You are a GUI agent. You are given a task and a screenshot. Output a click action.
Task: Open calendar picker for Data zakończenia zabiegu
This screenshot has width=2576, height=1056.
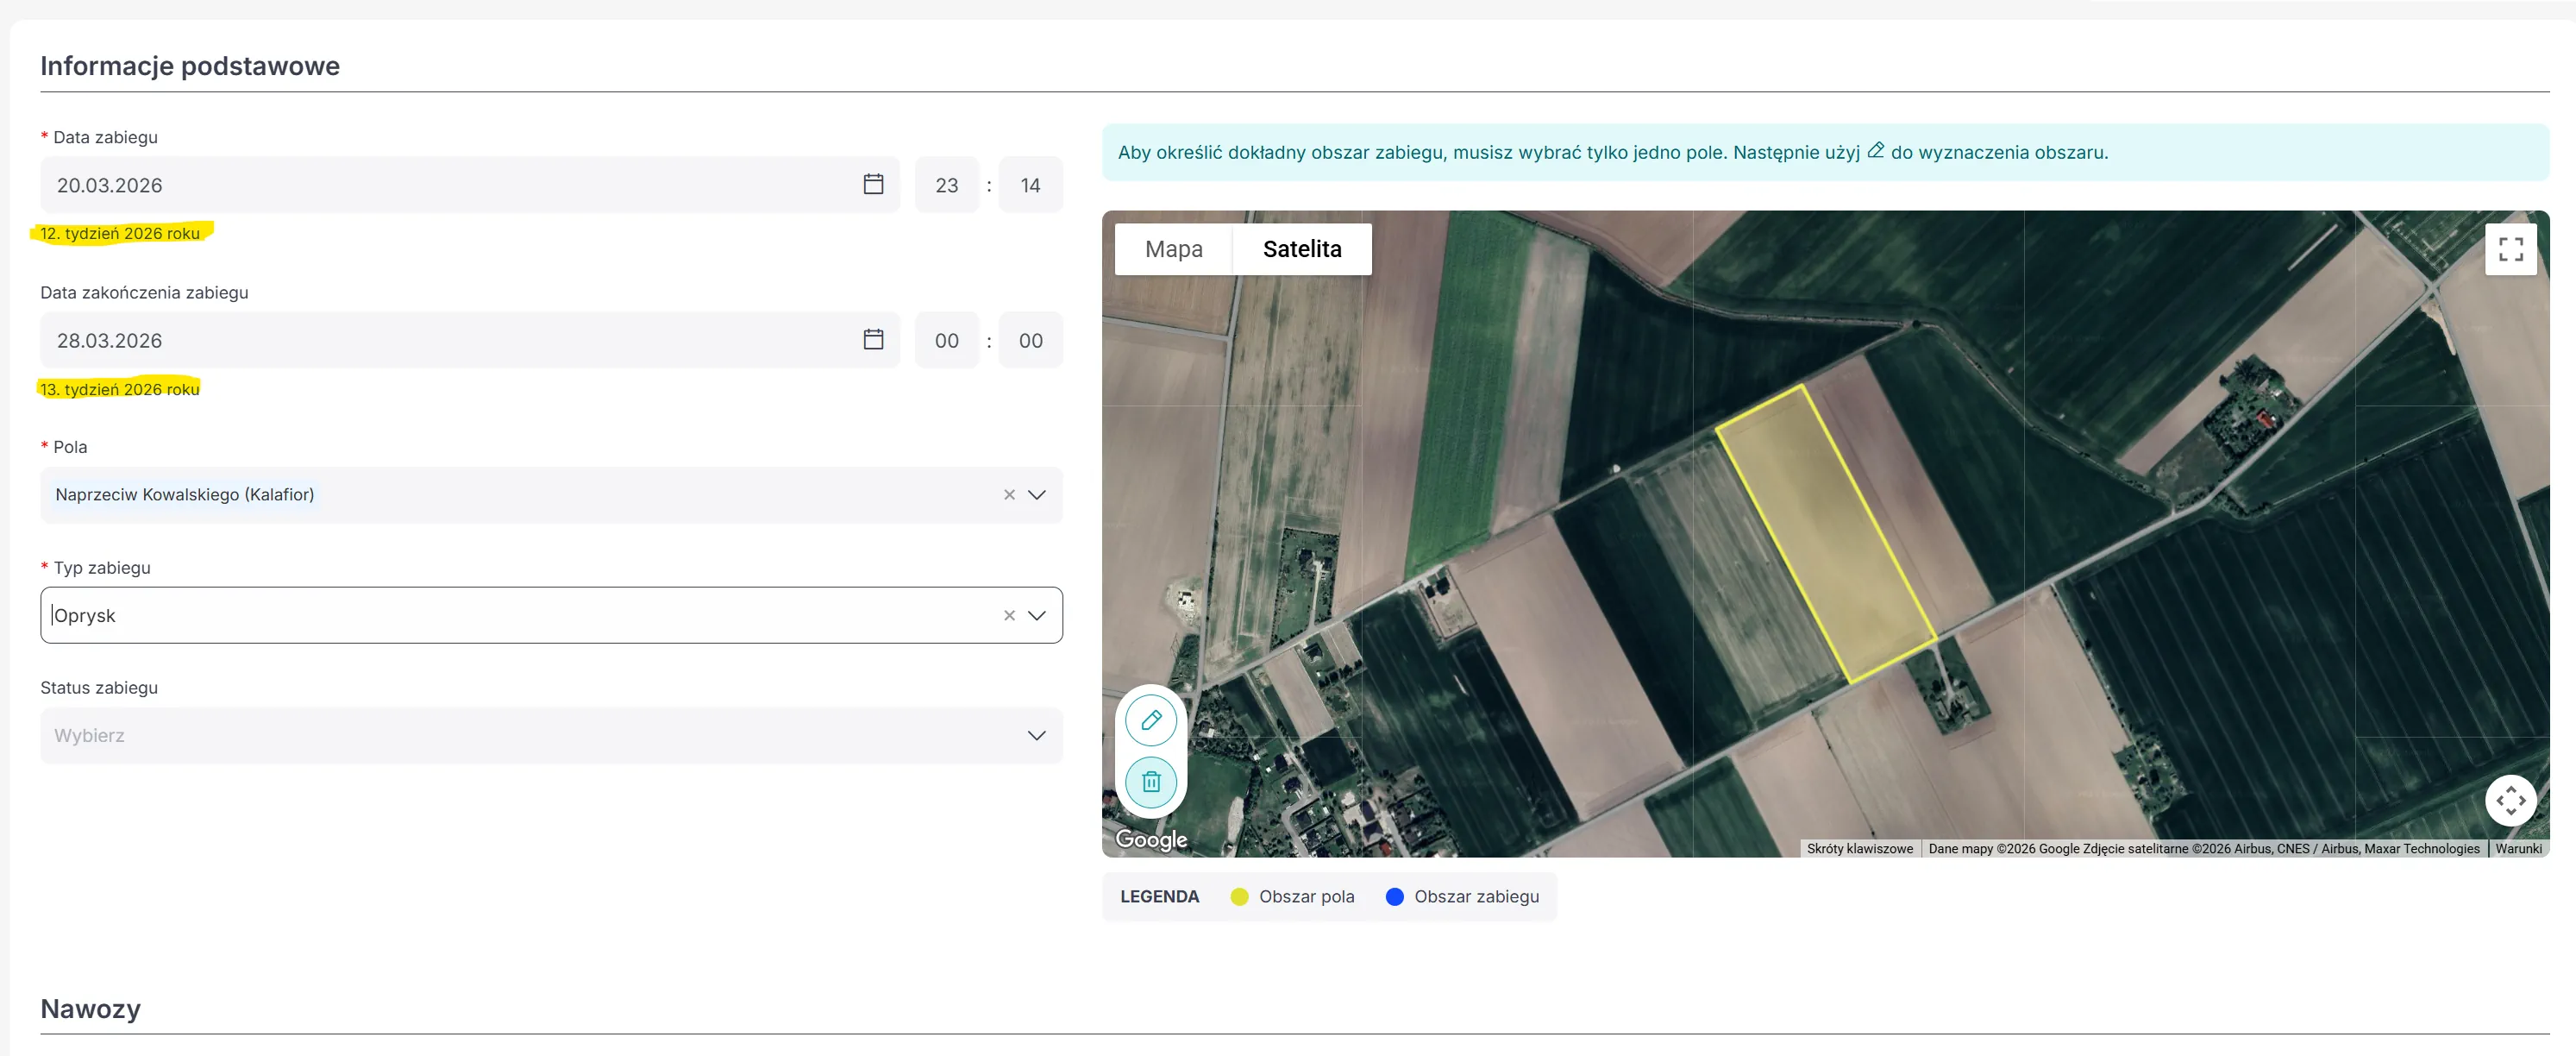(873, 340)
